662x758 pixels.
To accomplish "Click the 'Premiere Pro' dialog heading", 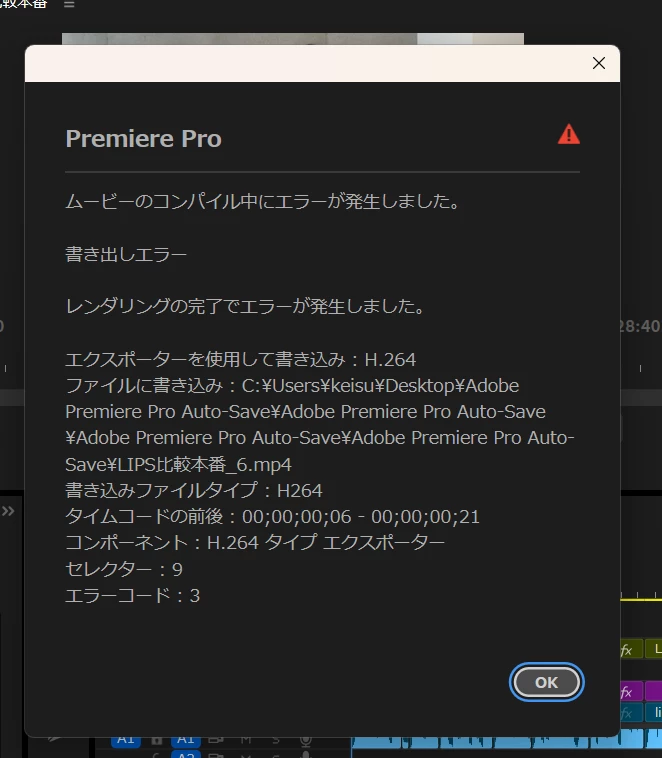I will click(x=144, y=139).
